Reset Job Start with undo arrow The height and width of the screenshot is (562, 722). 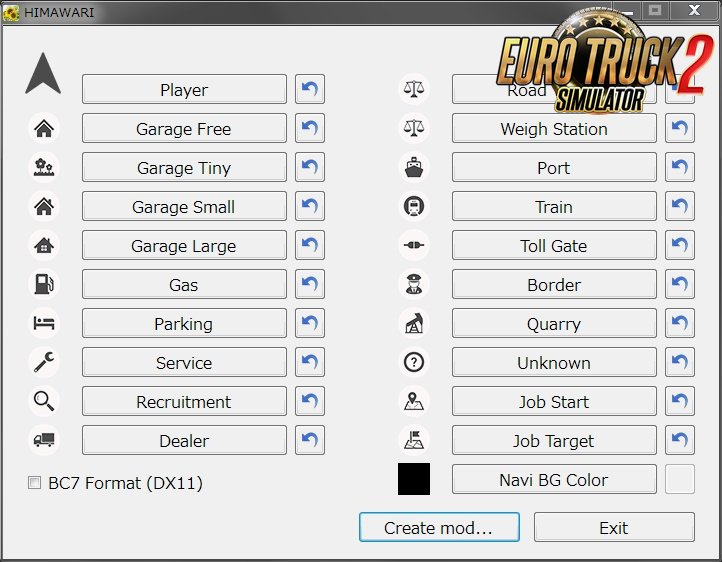[x=680, y=401]
